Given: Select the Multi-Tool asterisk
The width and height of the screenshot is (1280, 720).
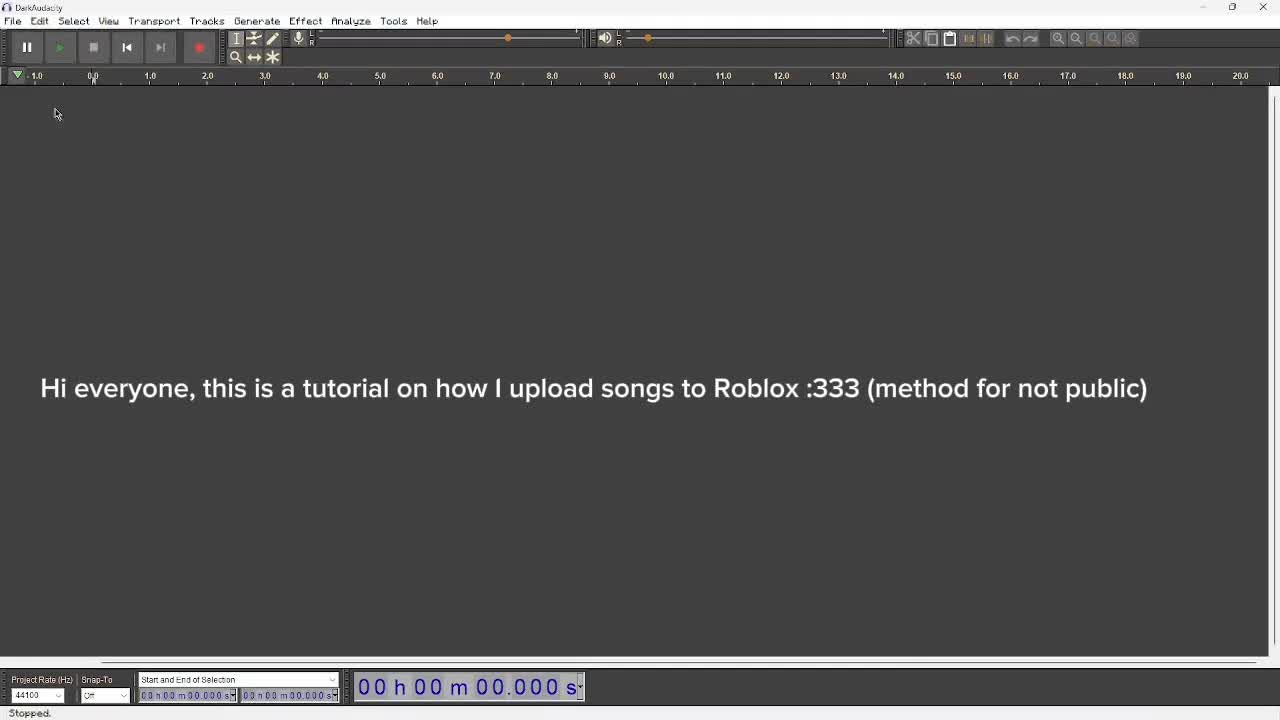Looking at the screenshot, I should click(272, 57).
